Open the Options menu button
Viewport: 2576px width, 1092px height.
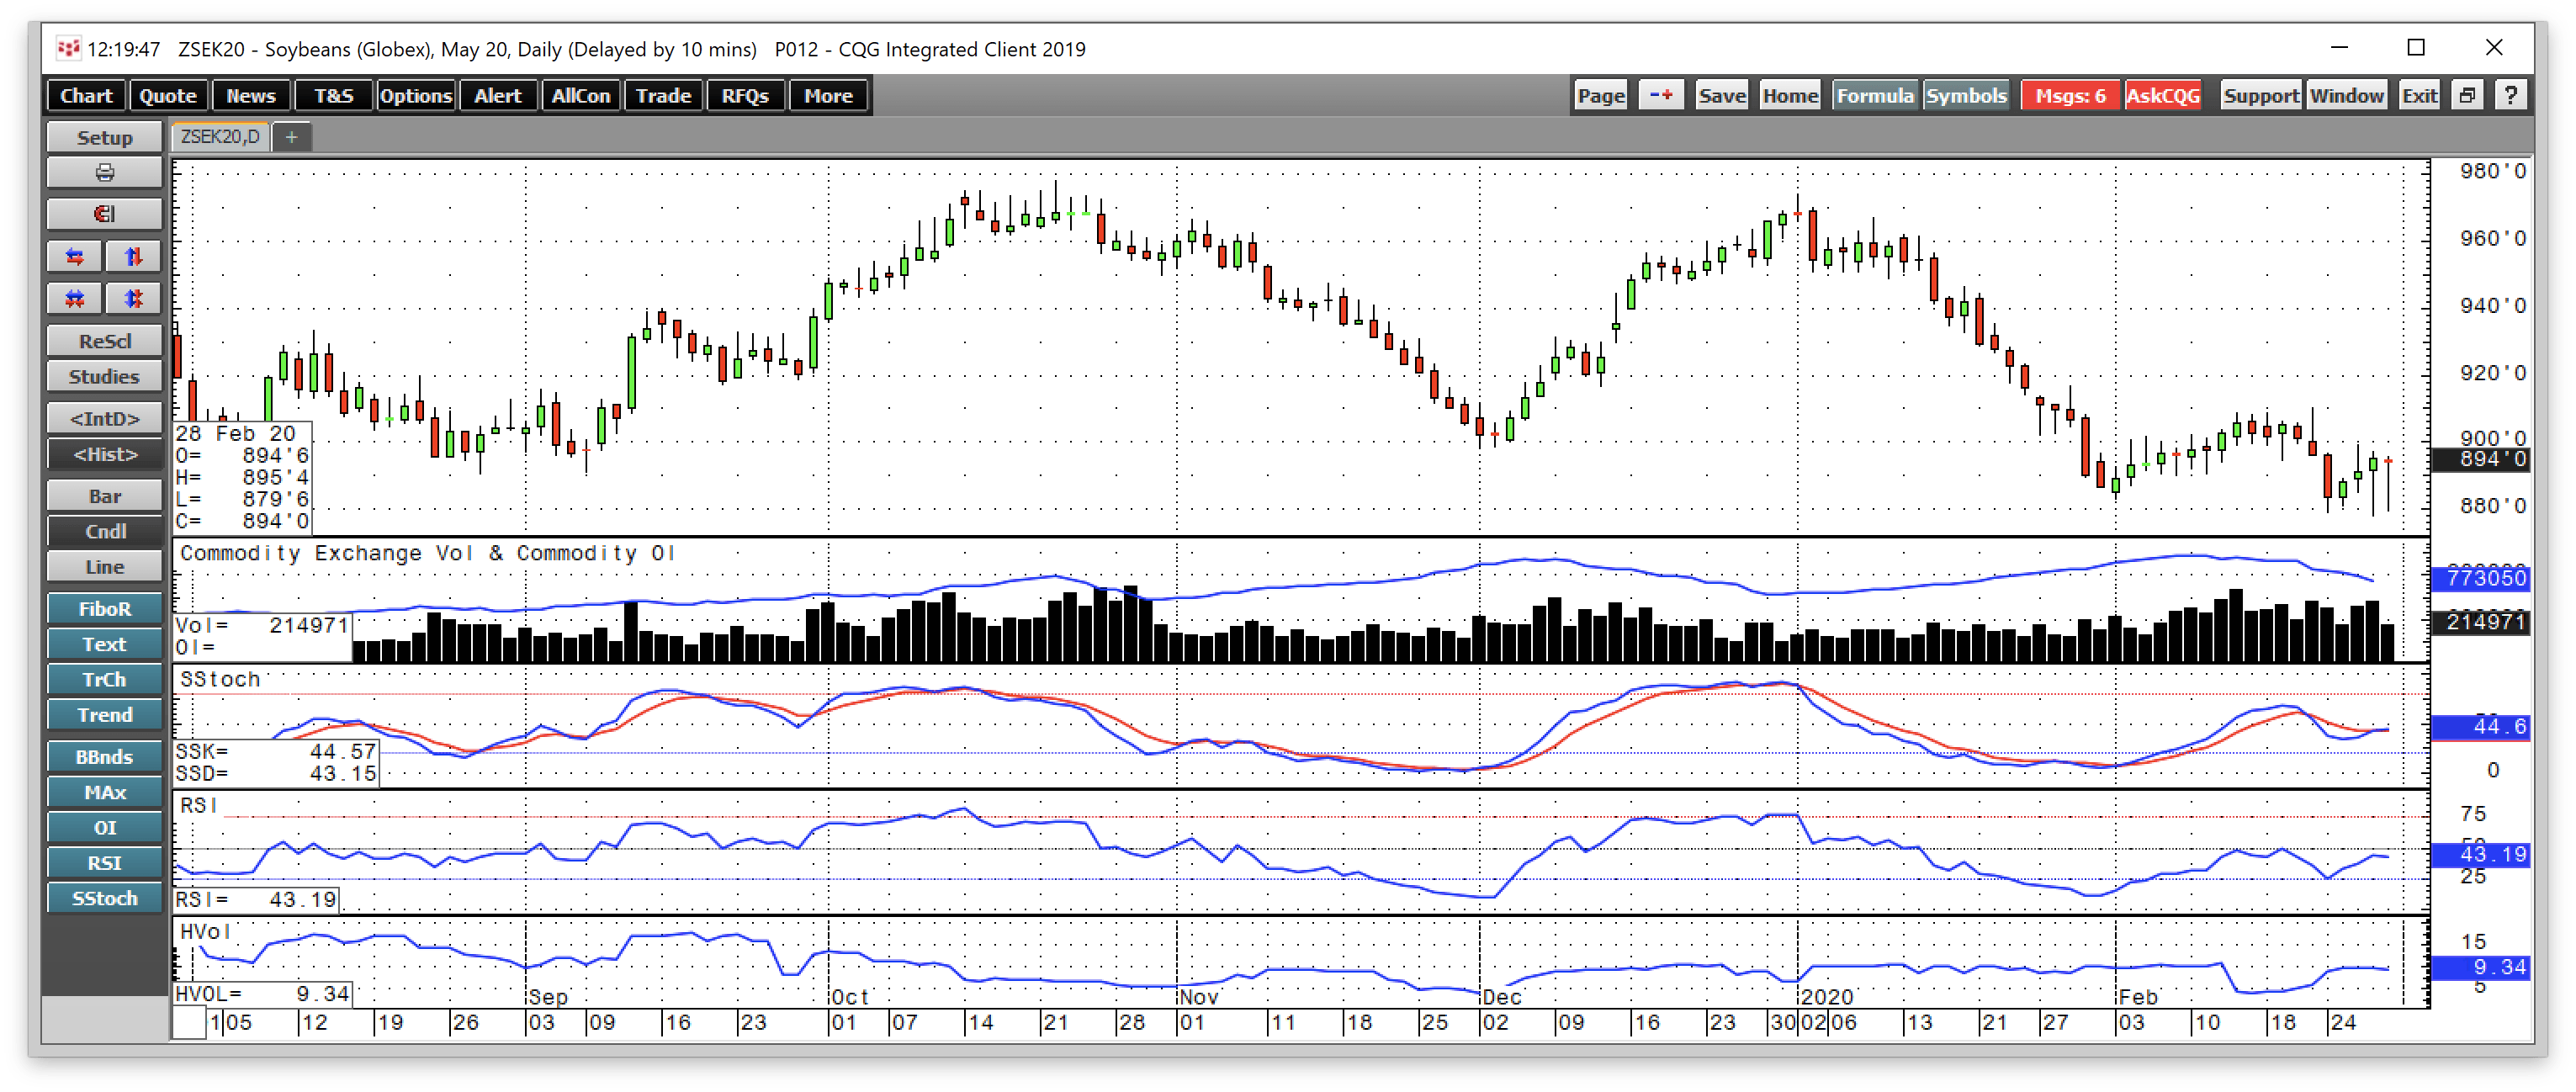[x=416, y=96]
